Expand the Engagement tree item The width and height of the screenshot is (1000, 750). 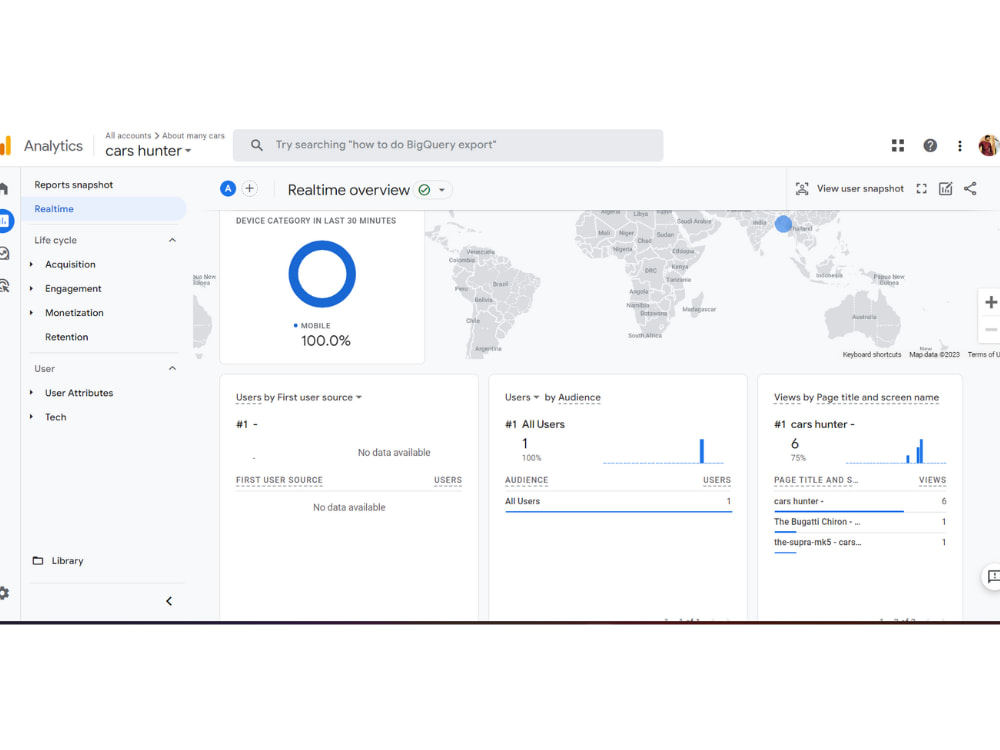(x=31, y=288)
